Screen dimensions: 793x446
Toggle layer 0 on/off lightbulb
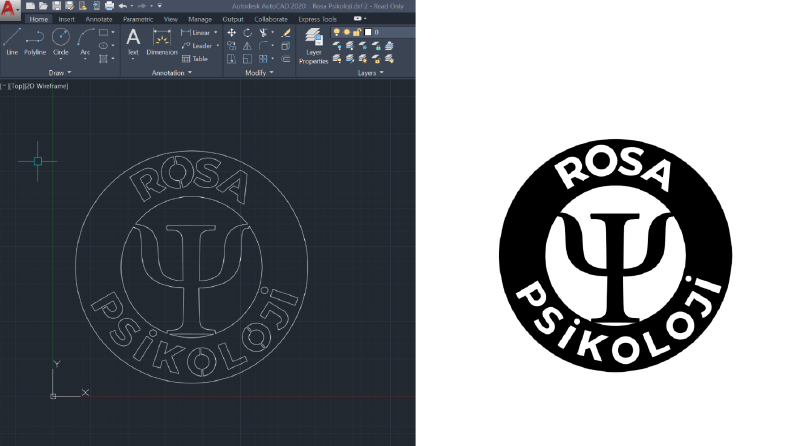tap(336, 32)
